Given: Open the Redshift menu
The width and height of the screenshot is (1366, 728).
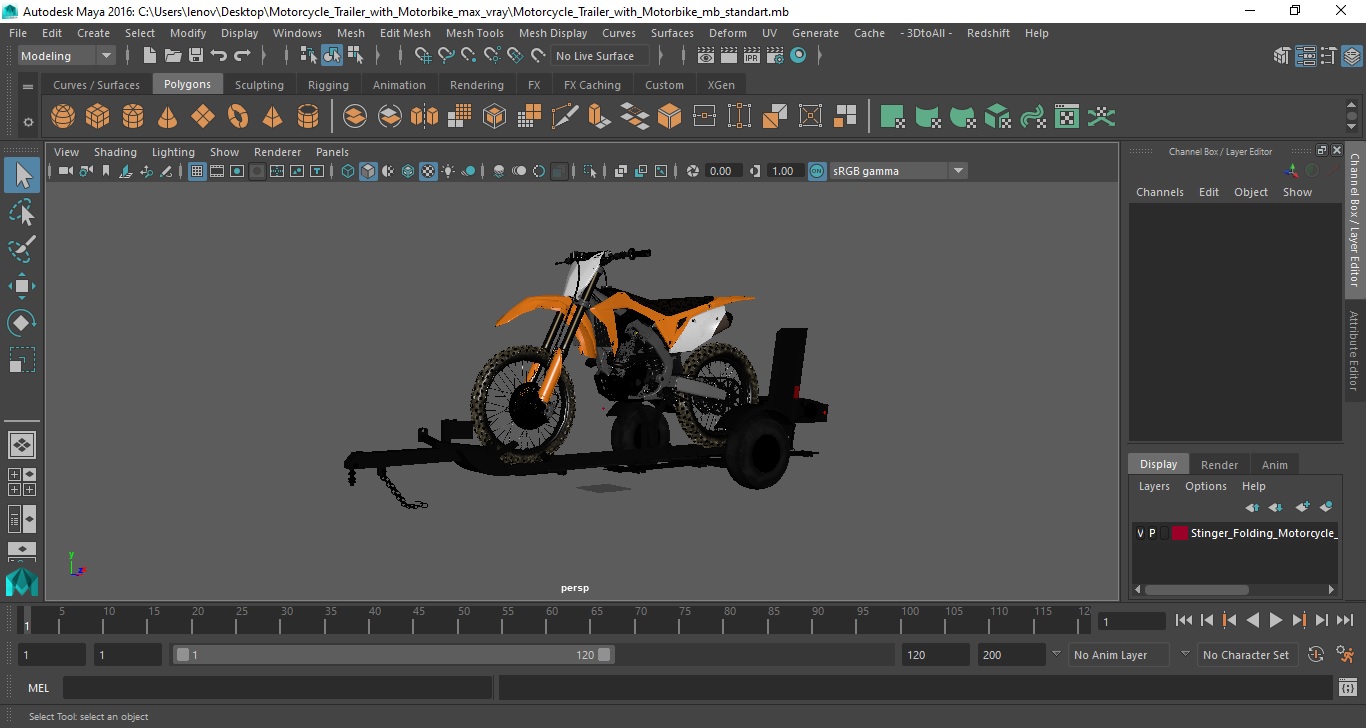Looking at the screenshot, I should tap(988, 33).
